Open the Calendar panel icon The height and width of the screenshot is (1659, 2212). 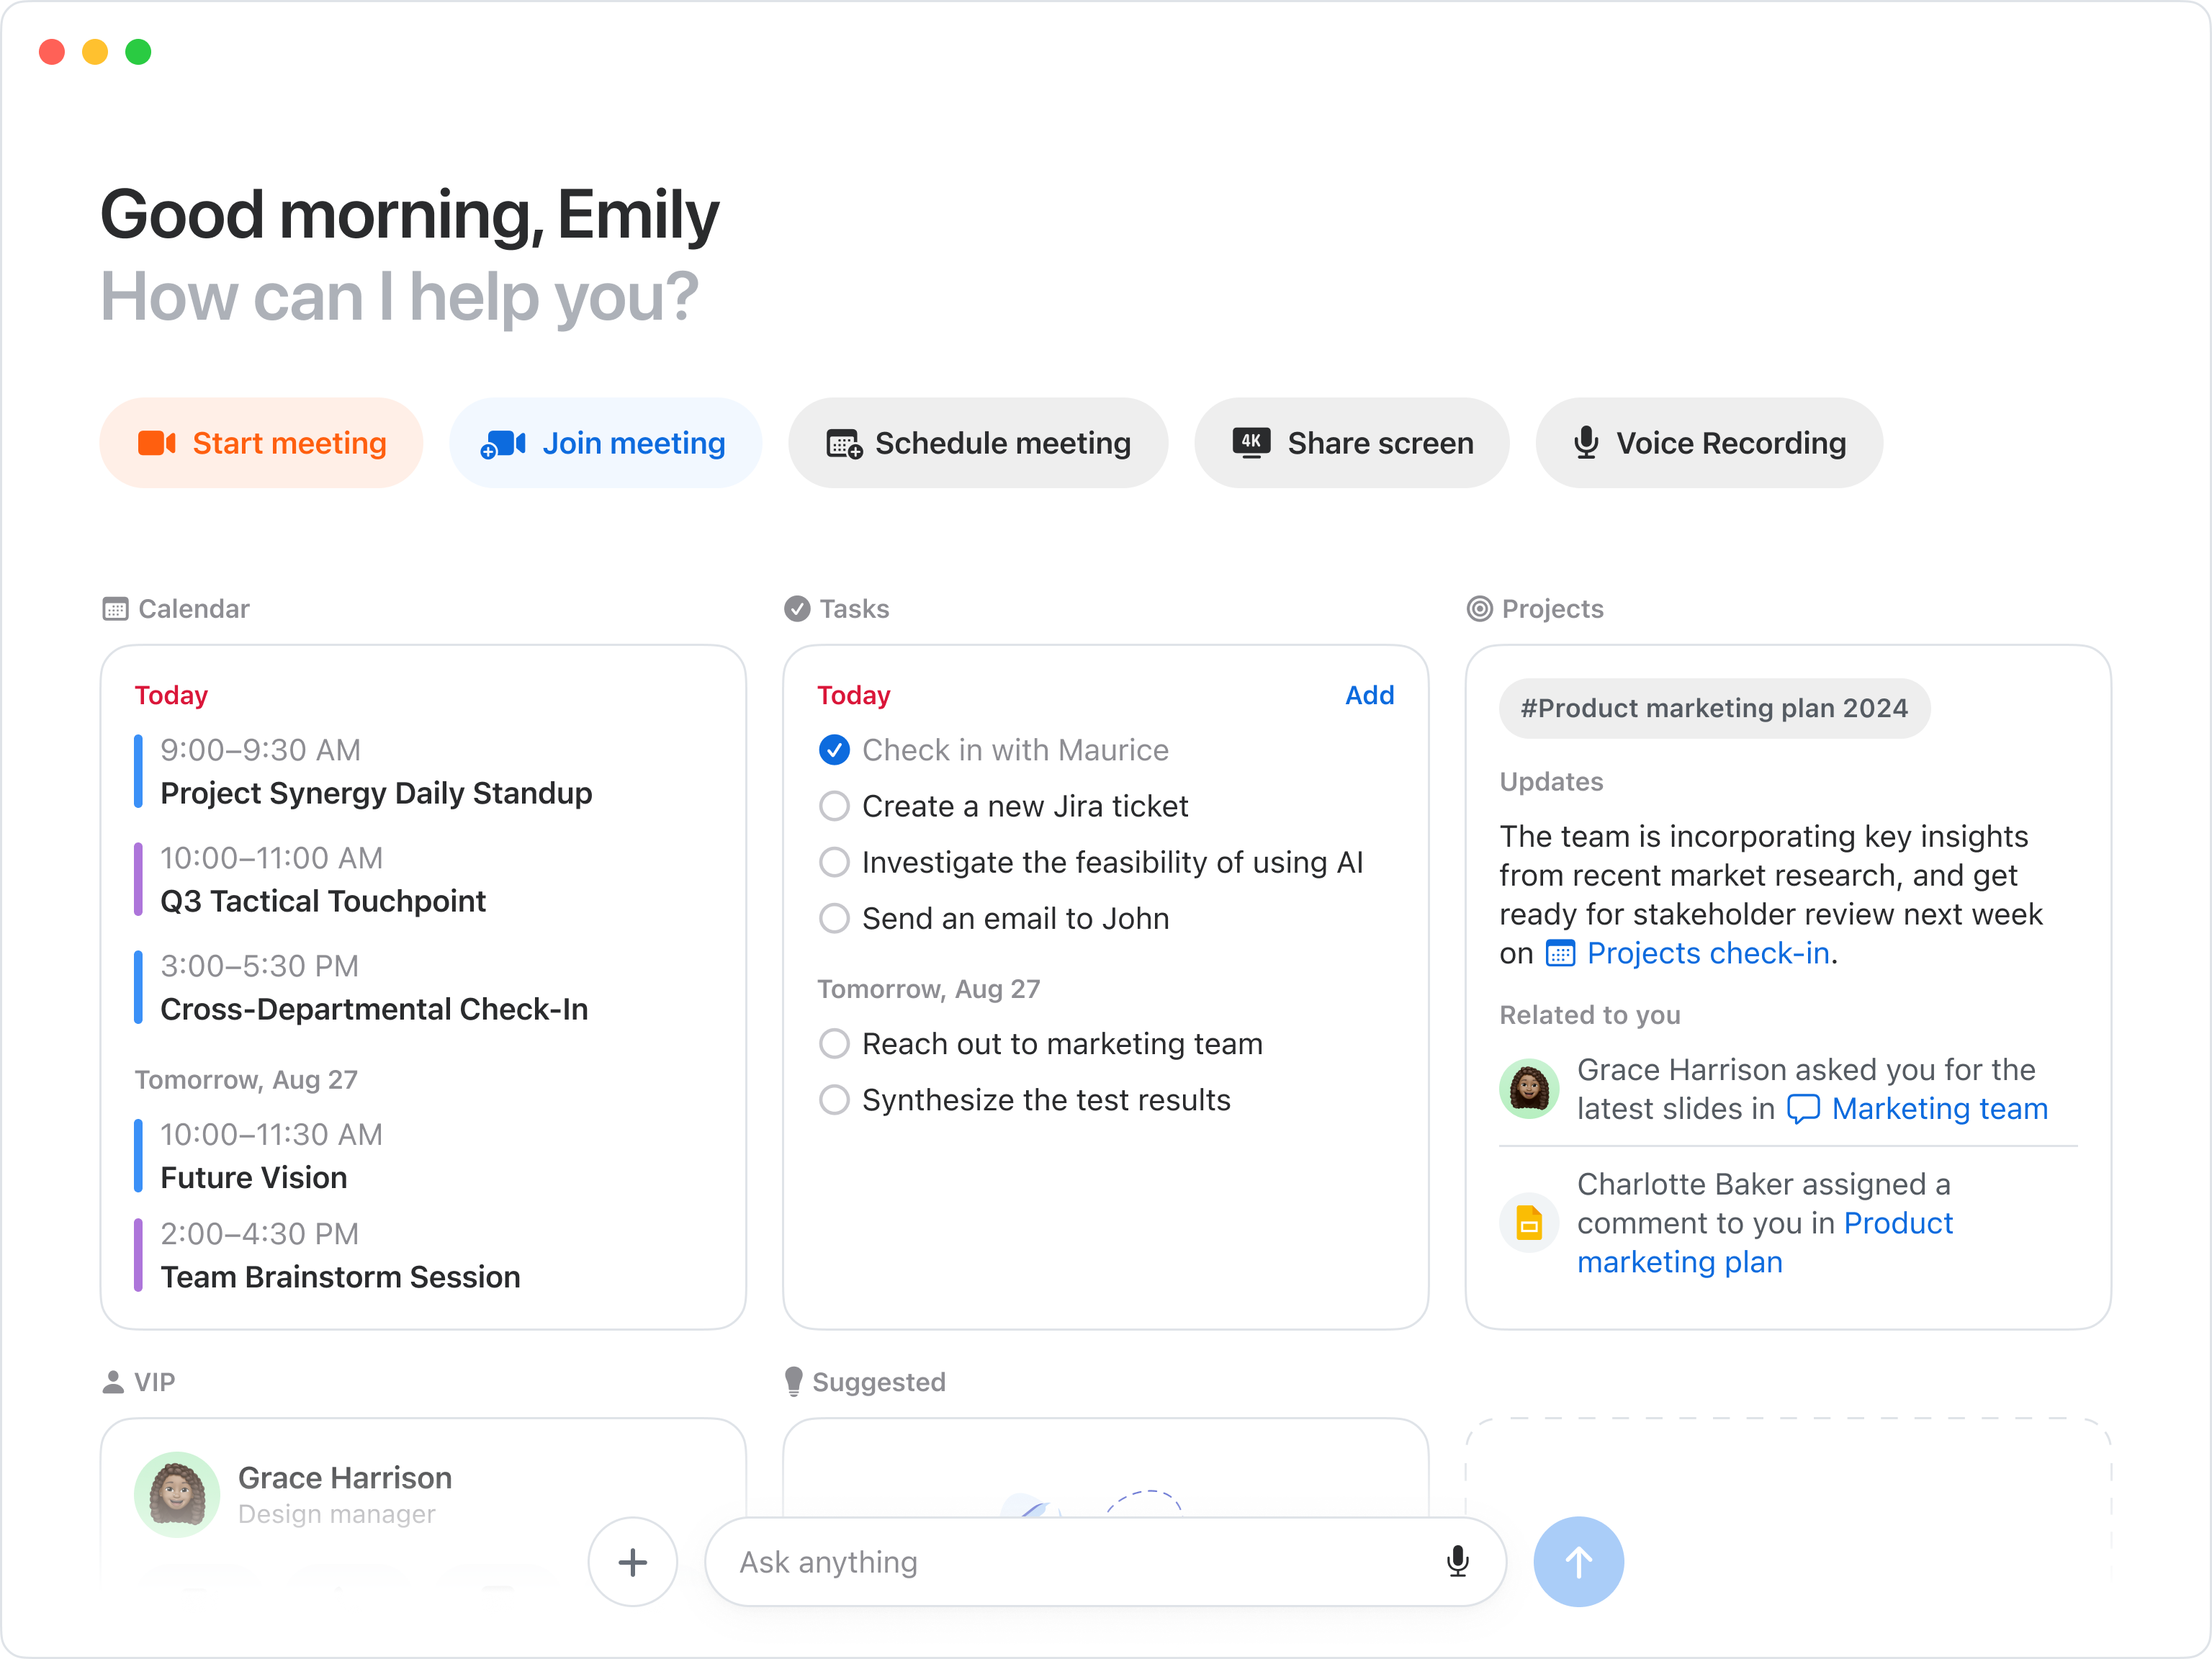(x=117, y=608)
